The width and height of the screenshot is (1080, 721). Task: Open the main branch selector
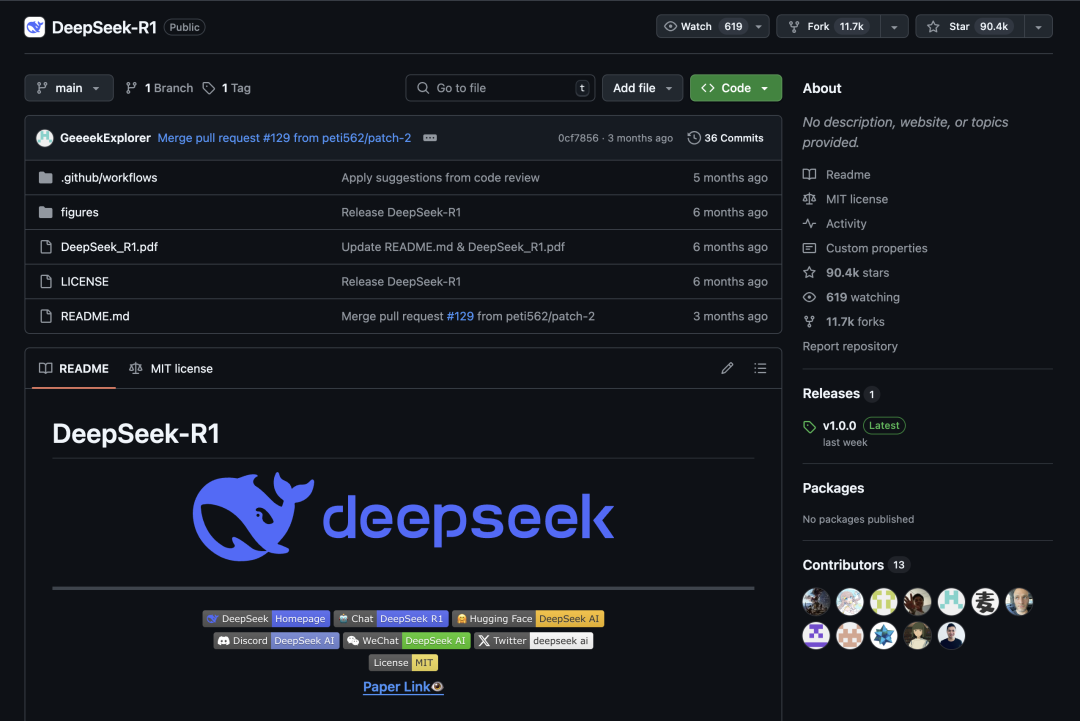(69, 87)
